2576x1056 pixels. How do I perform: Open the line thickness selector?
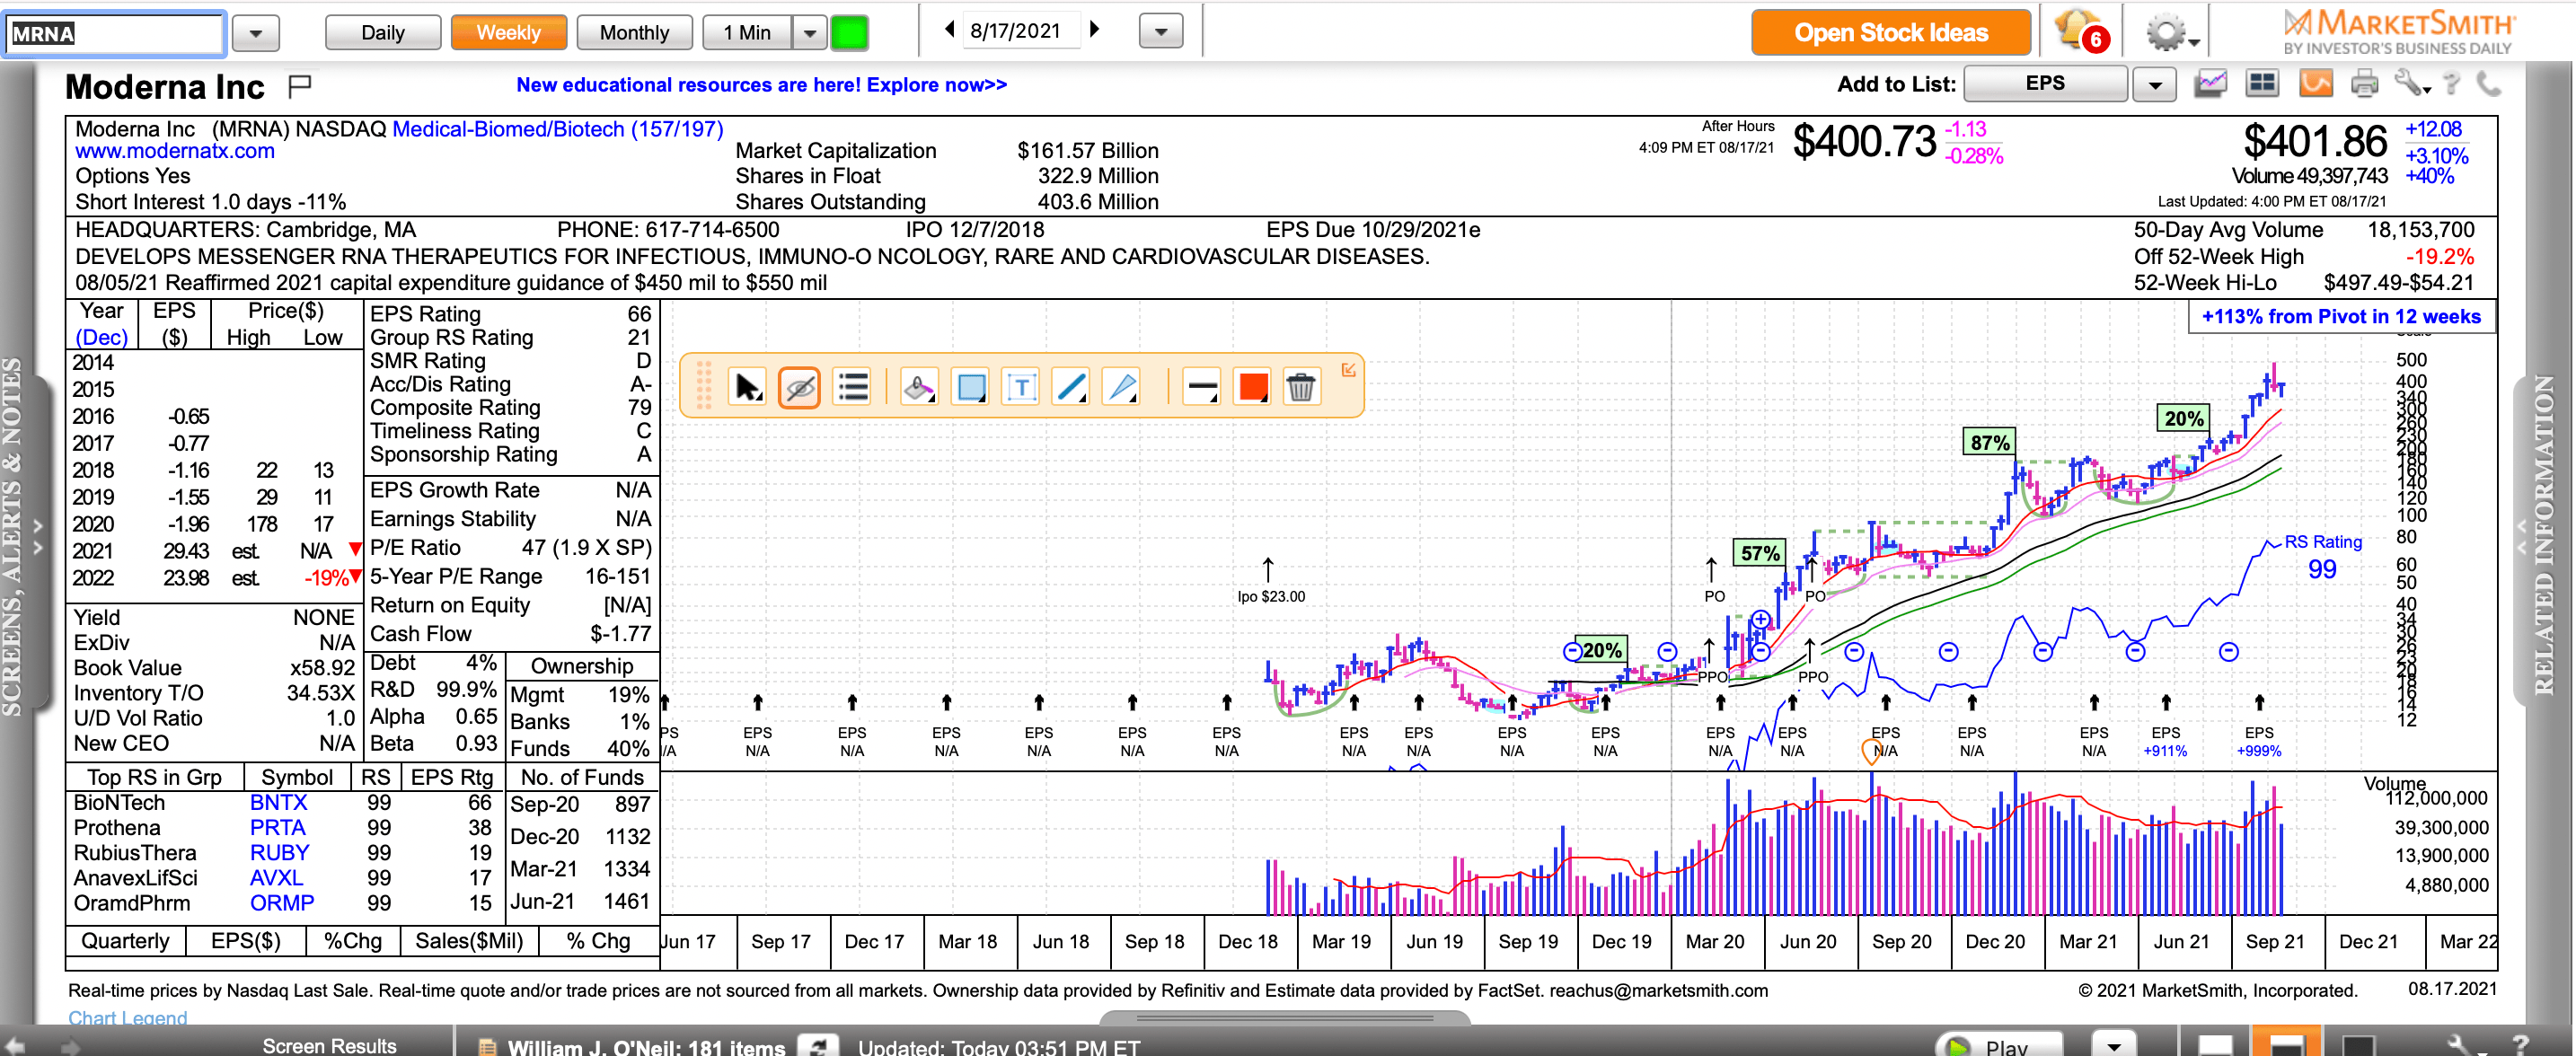[x=1201, y=386]
